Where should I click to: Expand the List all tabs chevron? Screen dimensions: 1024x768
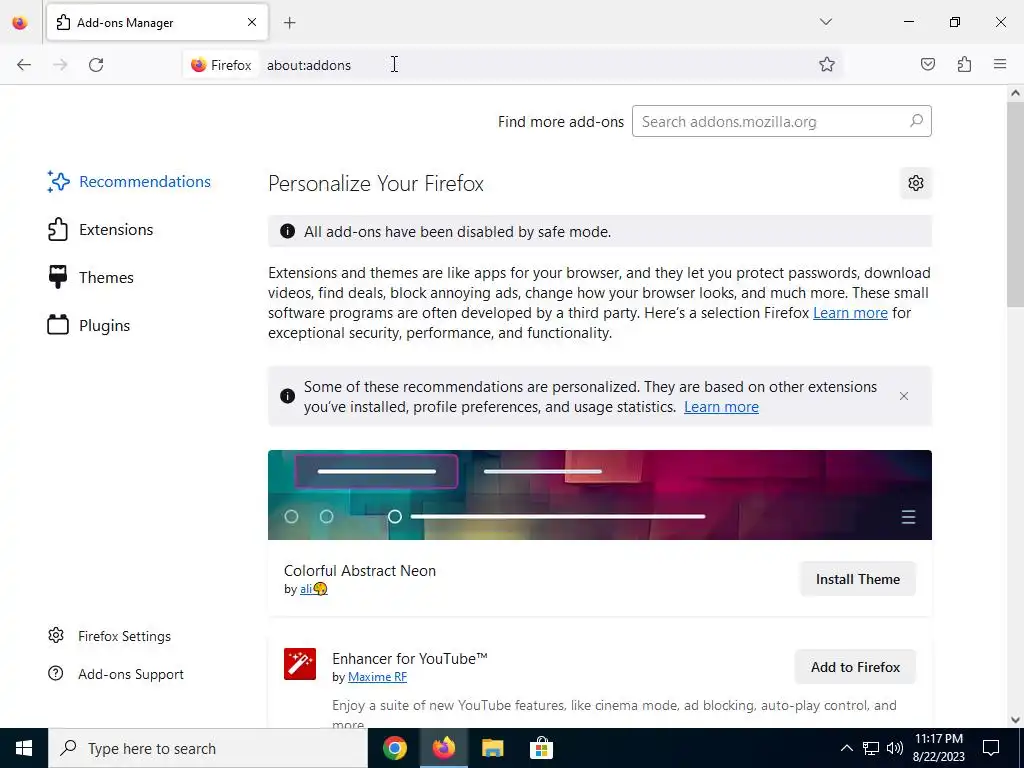pos(826,22)
